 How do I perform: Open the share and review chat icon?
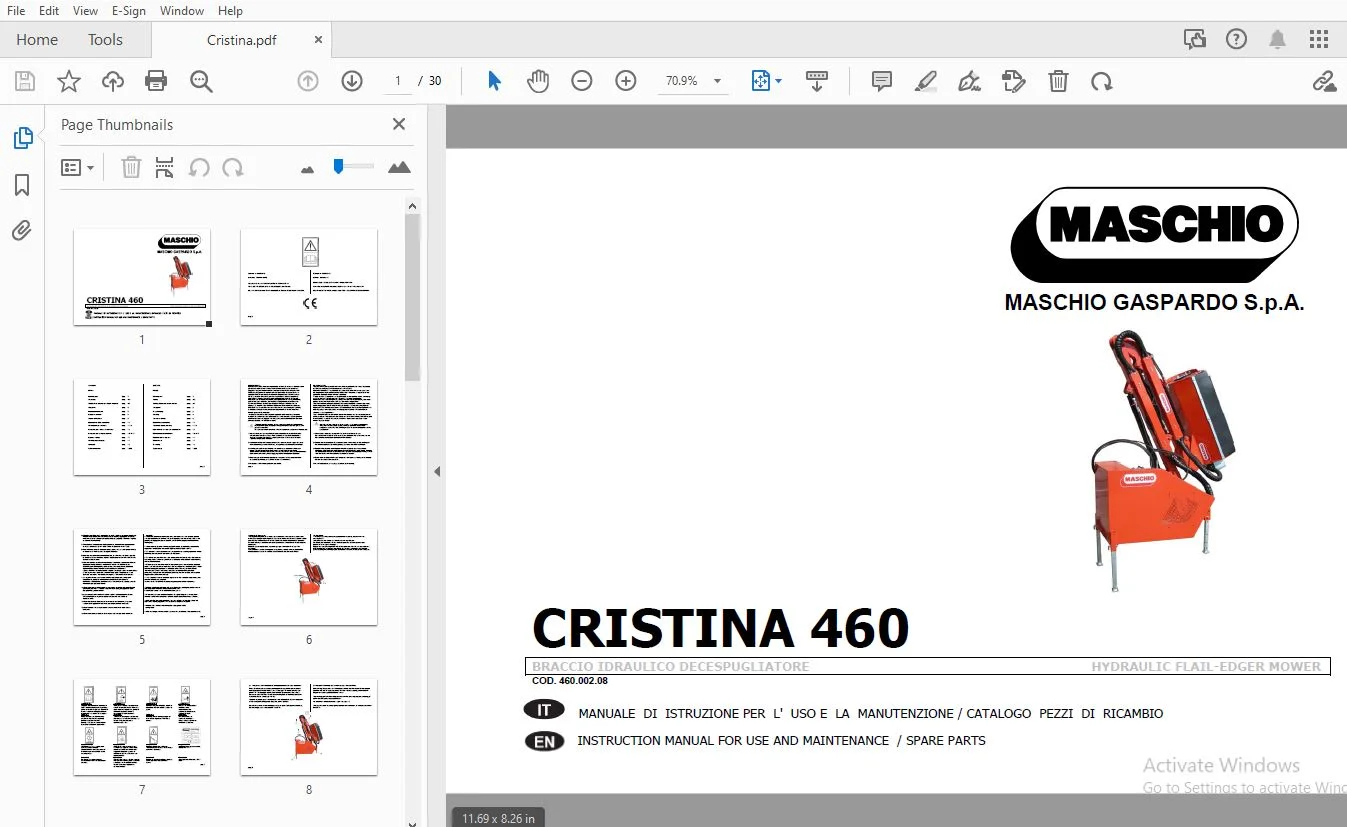click(x=1194, y=40)
